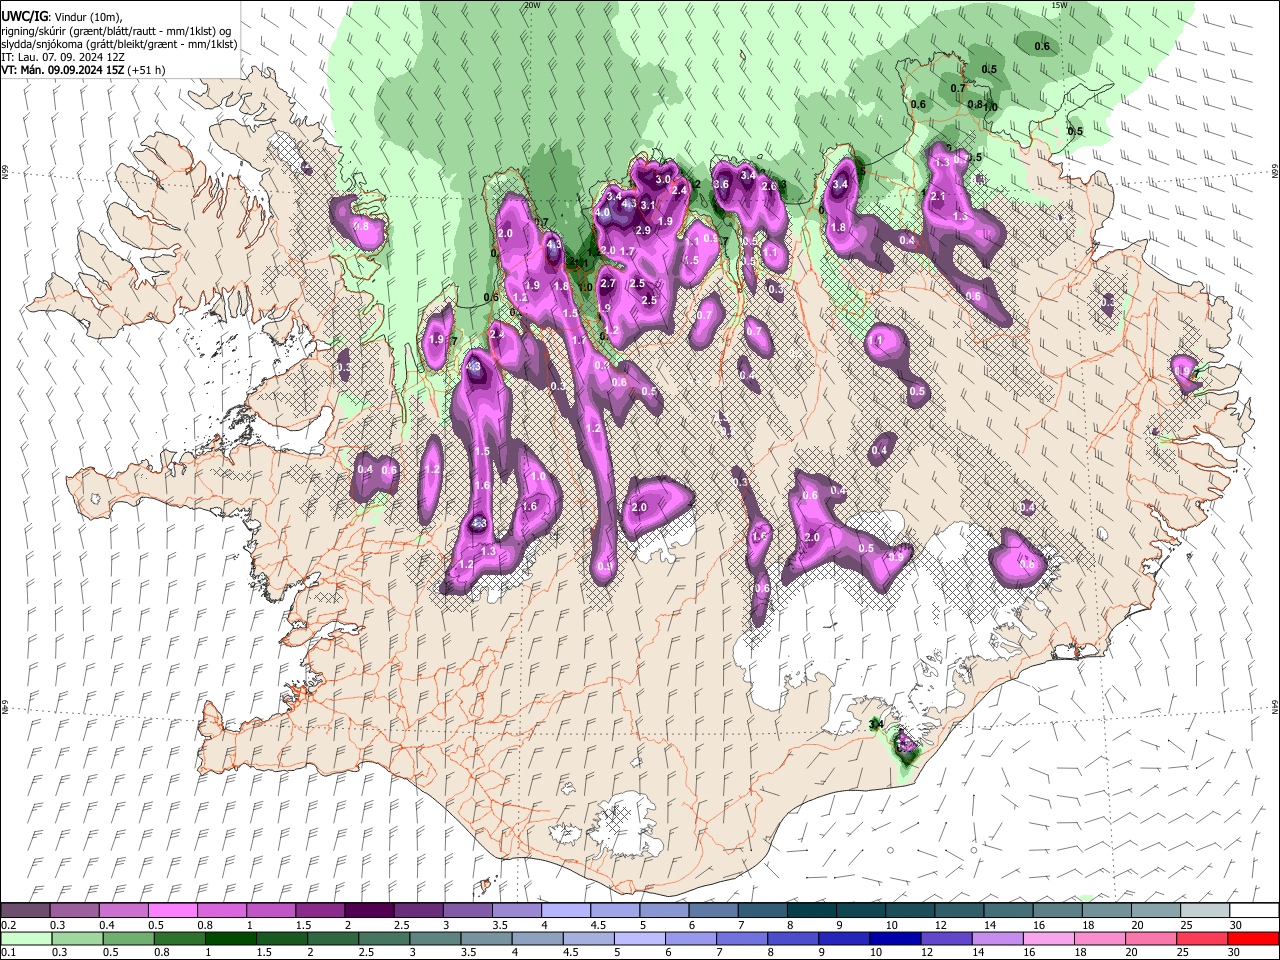Click lower legend swatch between 14 and 16
This screenshot has height=960, width=1280.
[998, 939]
